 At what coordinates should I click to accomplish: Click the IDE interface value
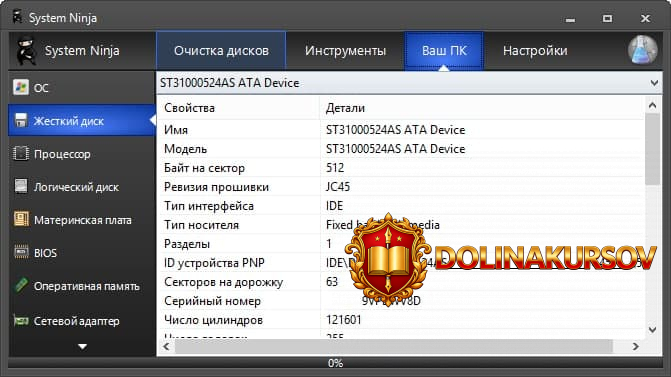[334, 206]
